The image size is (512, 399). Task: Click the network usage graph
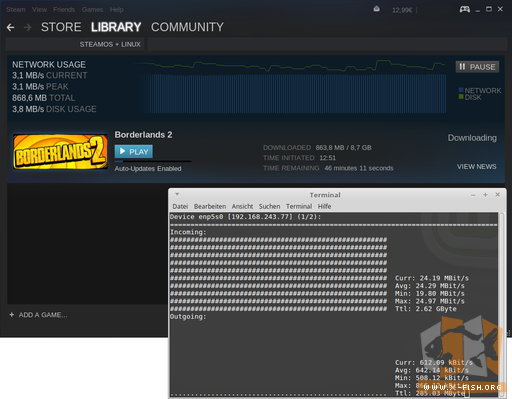[x=291, y=87]
